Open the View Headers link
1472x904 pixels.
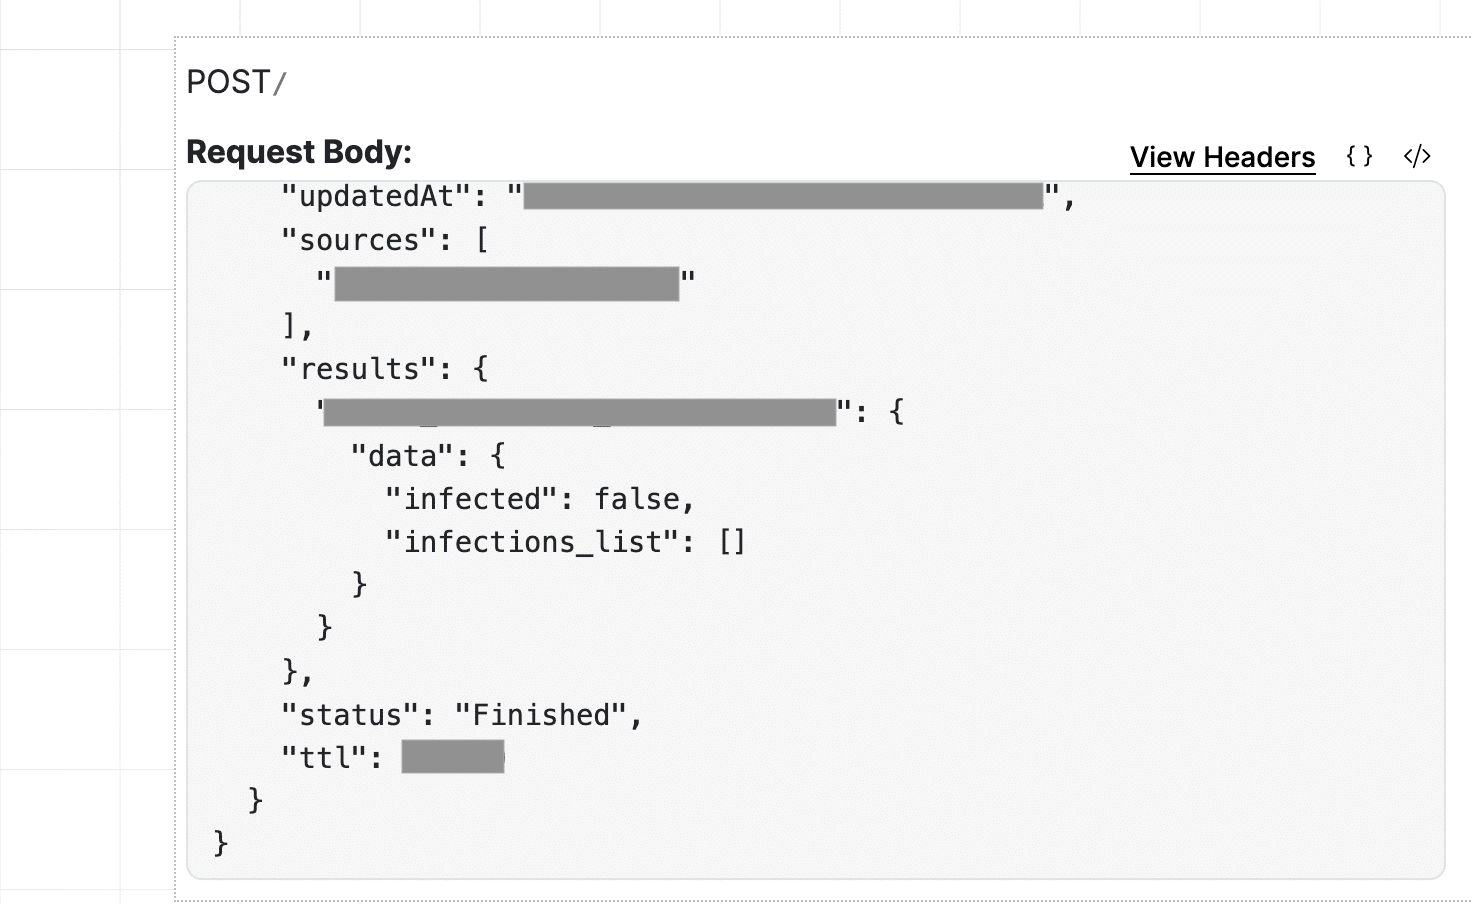click(1222, 157)
